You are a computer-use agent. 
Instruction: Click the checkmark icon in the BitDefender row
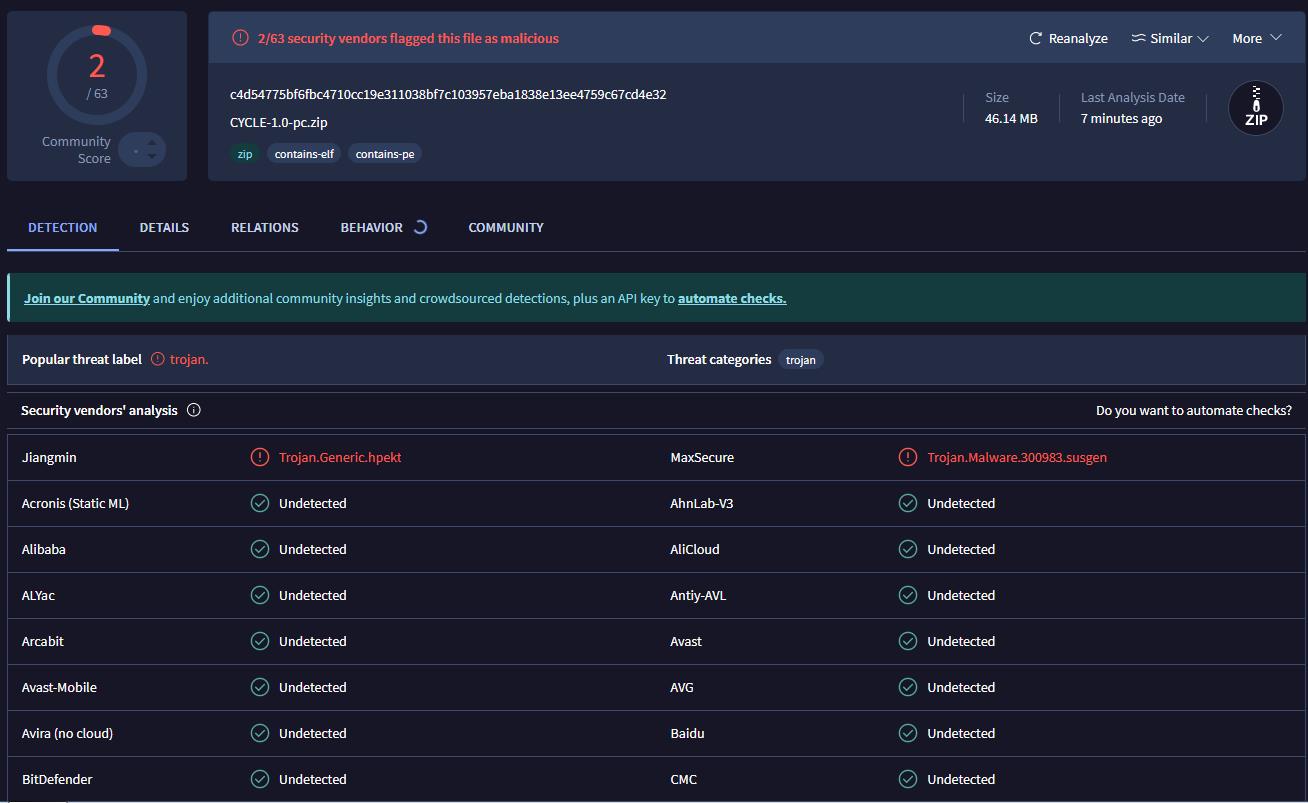point(260,779)
